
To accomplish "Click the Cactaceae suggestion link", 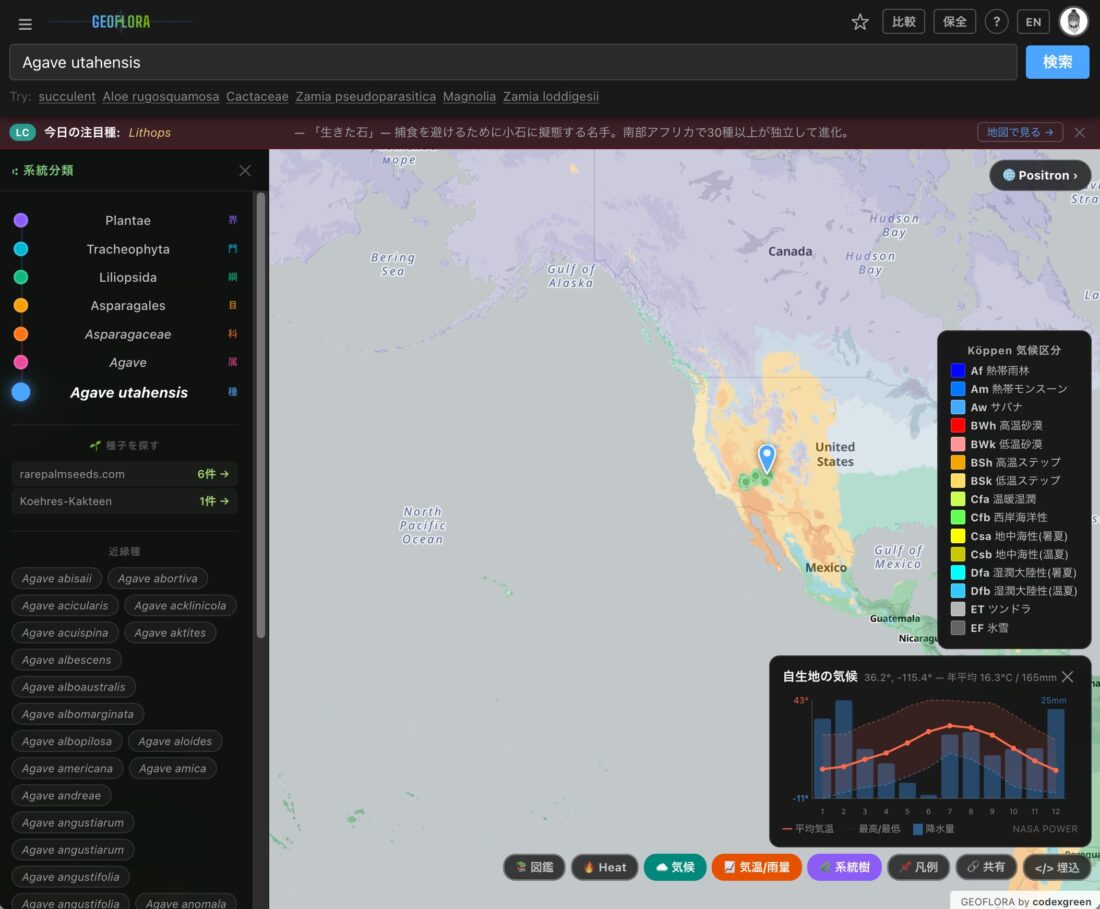I will click(257, 97).
